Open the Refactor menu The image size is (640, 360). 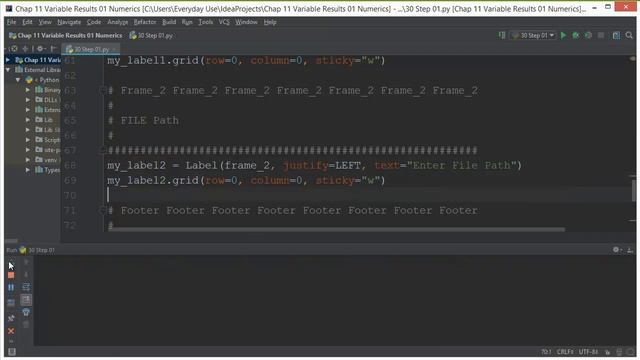coord(145,22)
